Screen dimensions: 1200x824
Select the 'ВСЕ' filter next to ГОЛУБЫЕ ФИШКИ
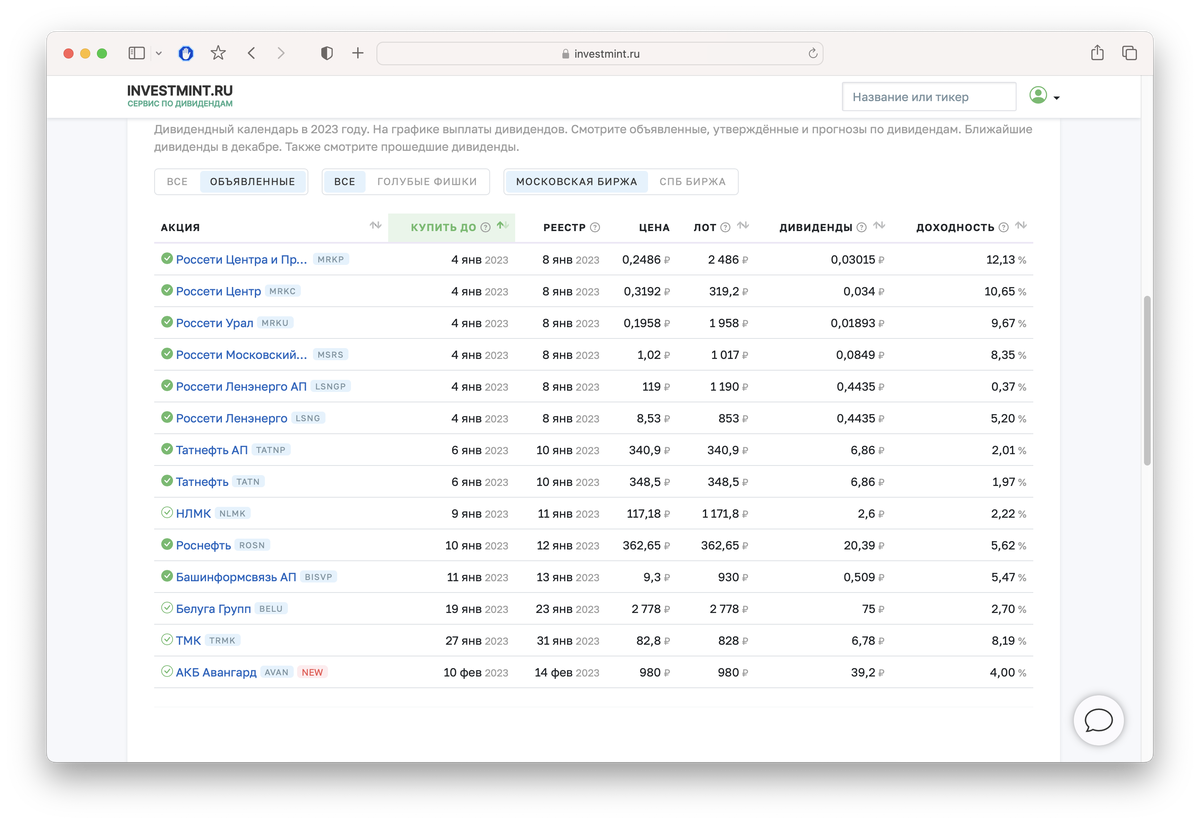[x=345, y=182]
